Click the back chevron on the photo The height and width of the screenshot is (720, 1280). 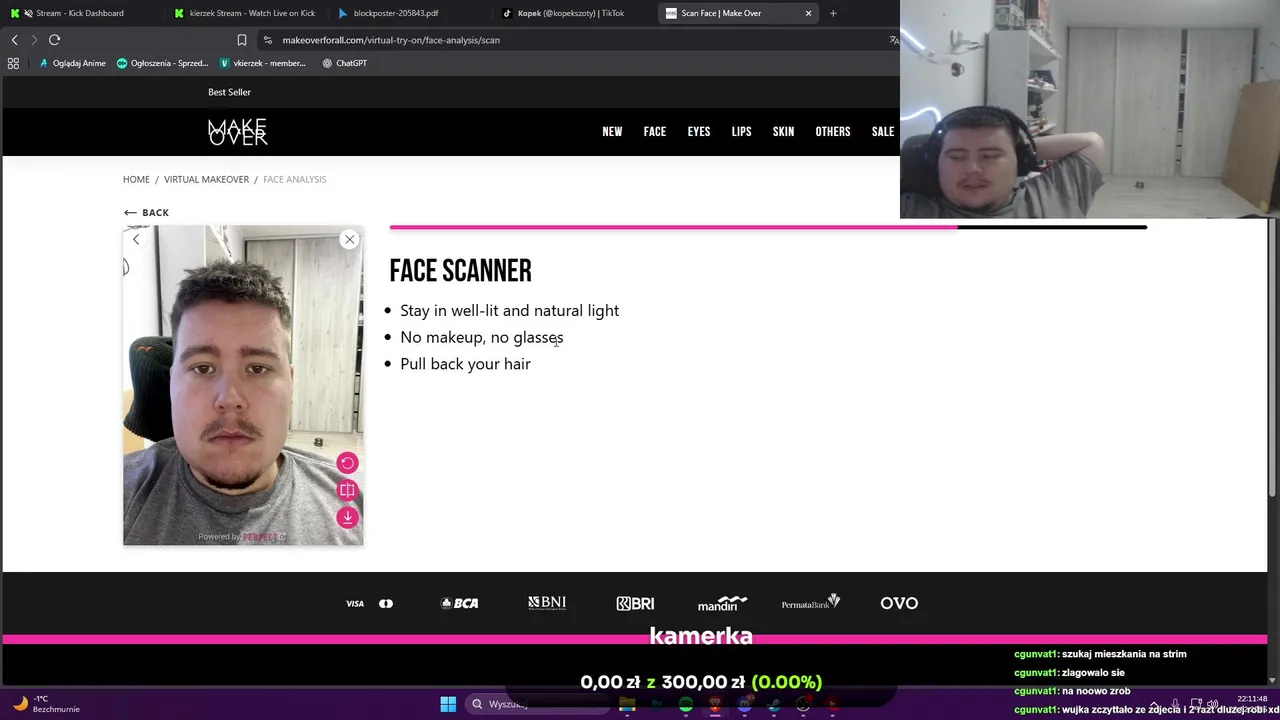(136, 239)
